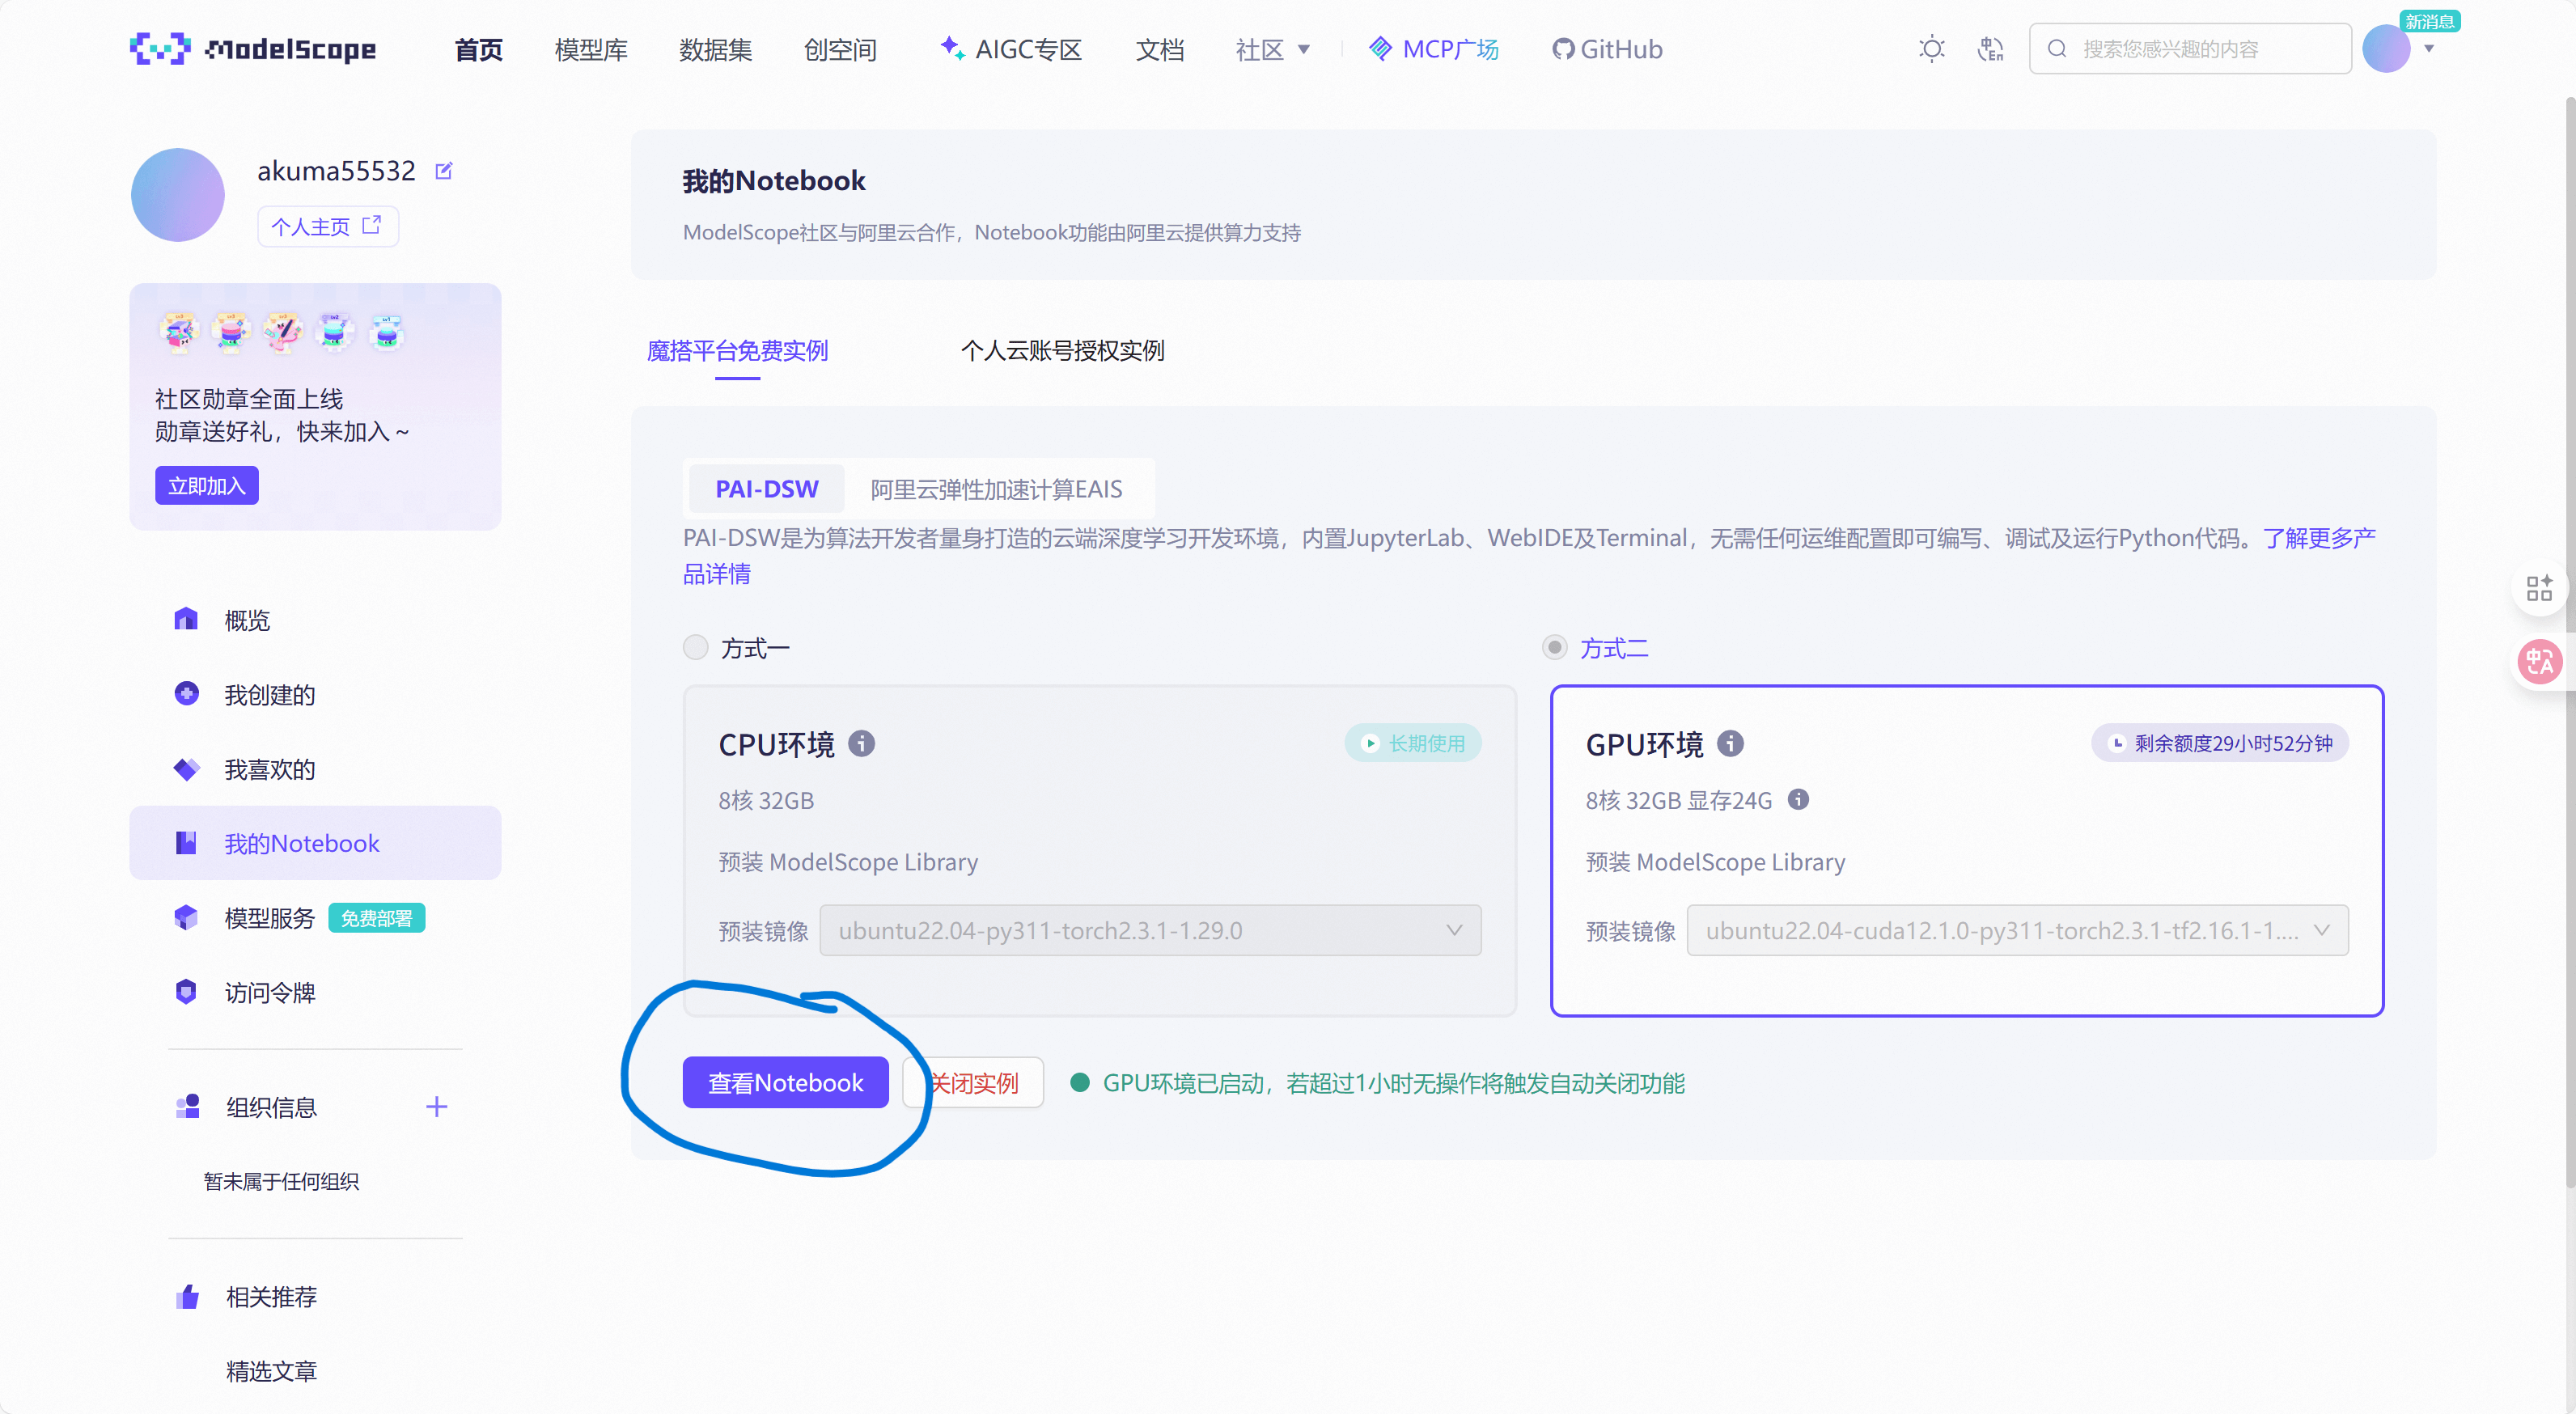Viewport: 2576px width, 1414px height.
Task: Switch to 阿里云弹性加速计算EAIS option
Action: pyautogui.click(x=996, y=489)
